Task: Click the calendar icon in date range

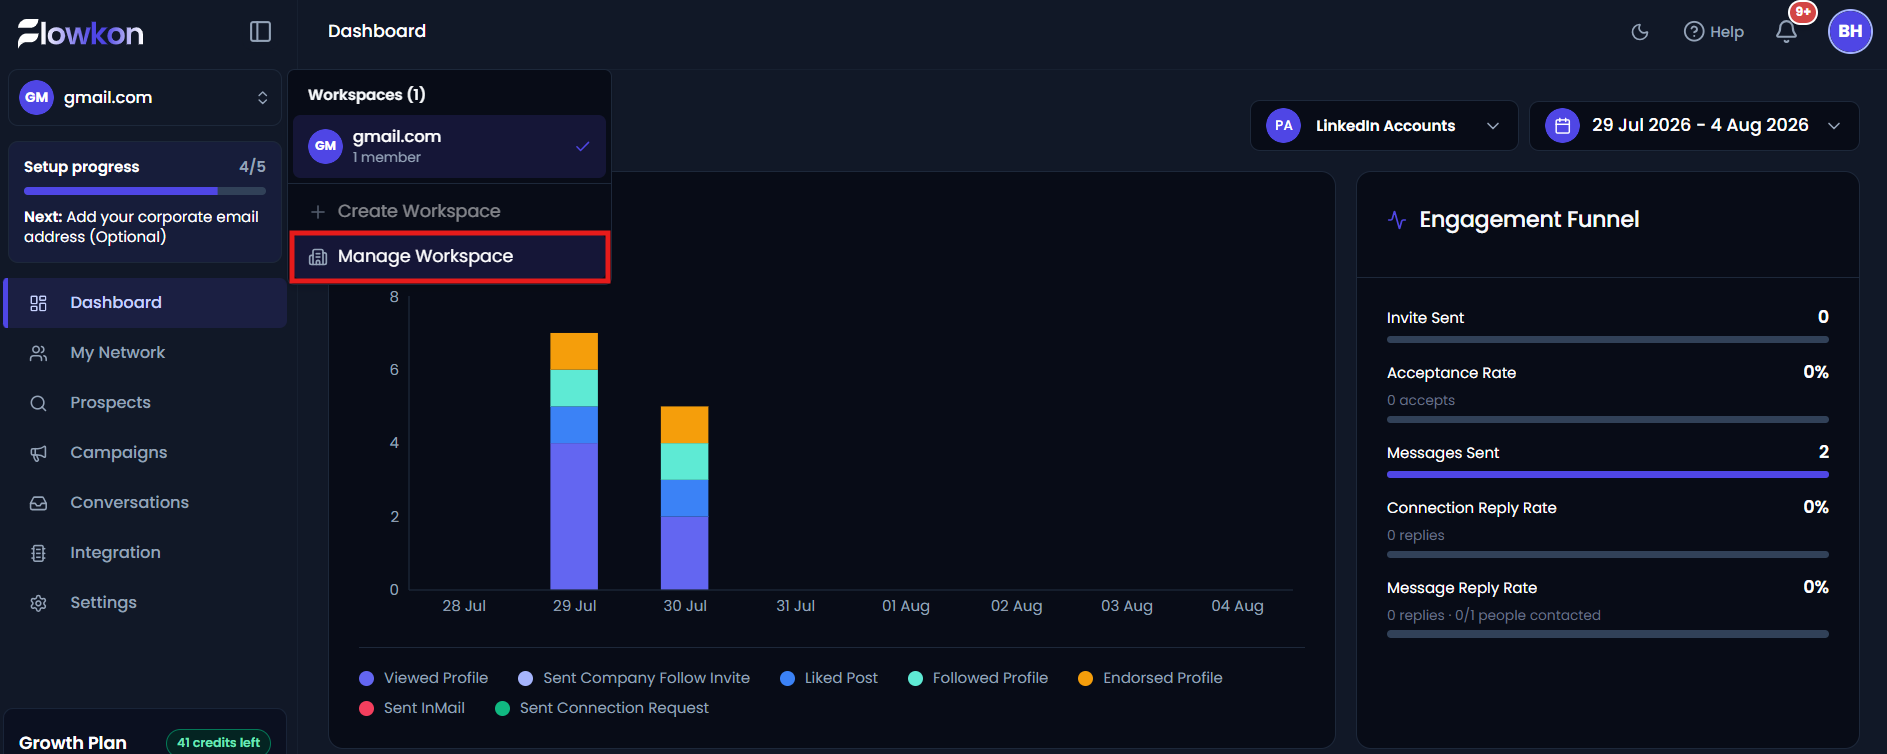Action: coord(1562,126)
